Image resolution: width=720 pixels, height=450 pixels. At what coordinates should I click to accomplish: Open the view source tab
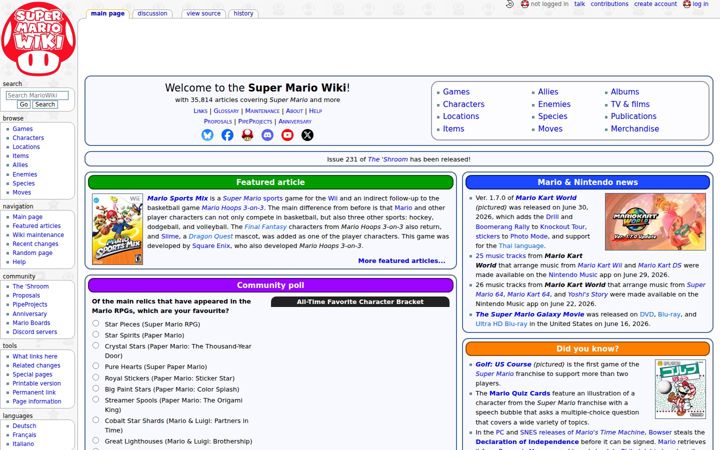(x=203, y=14)
